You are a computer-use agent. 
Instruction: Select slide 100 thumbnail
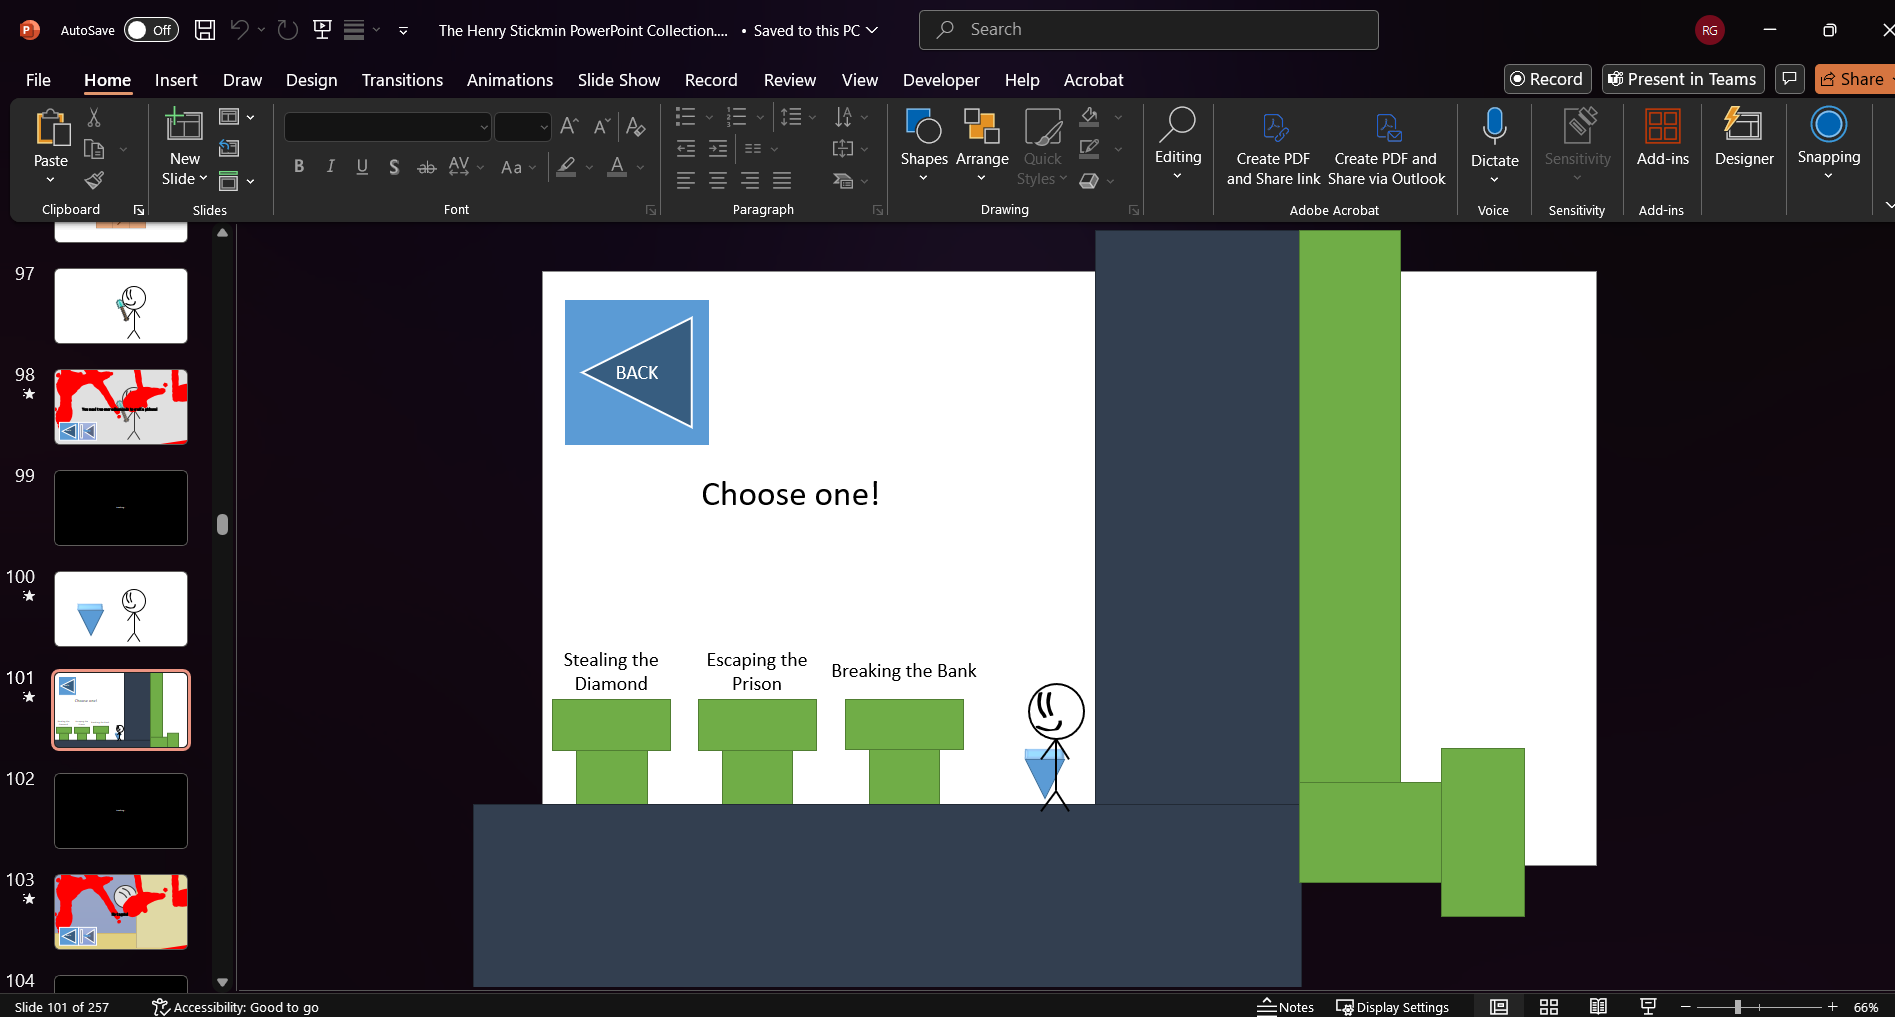coord(121,609)
